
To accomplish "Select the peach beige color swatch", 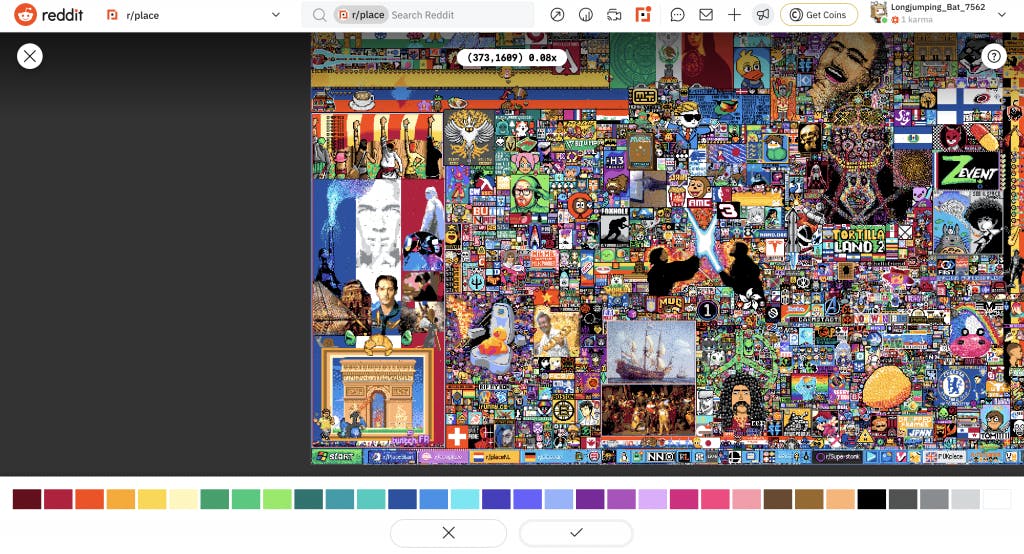I will pos(840,499).
